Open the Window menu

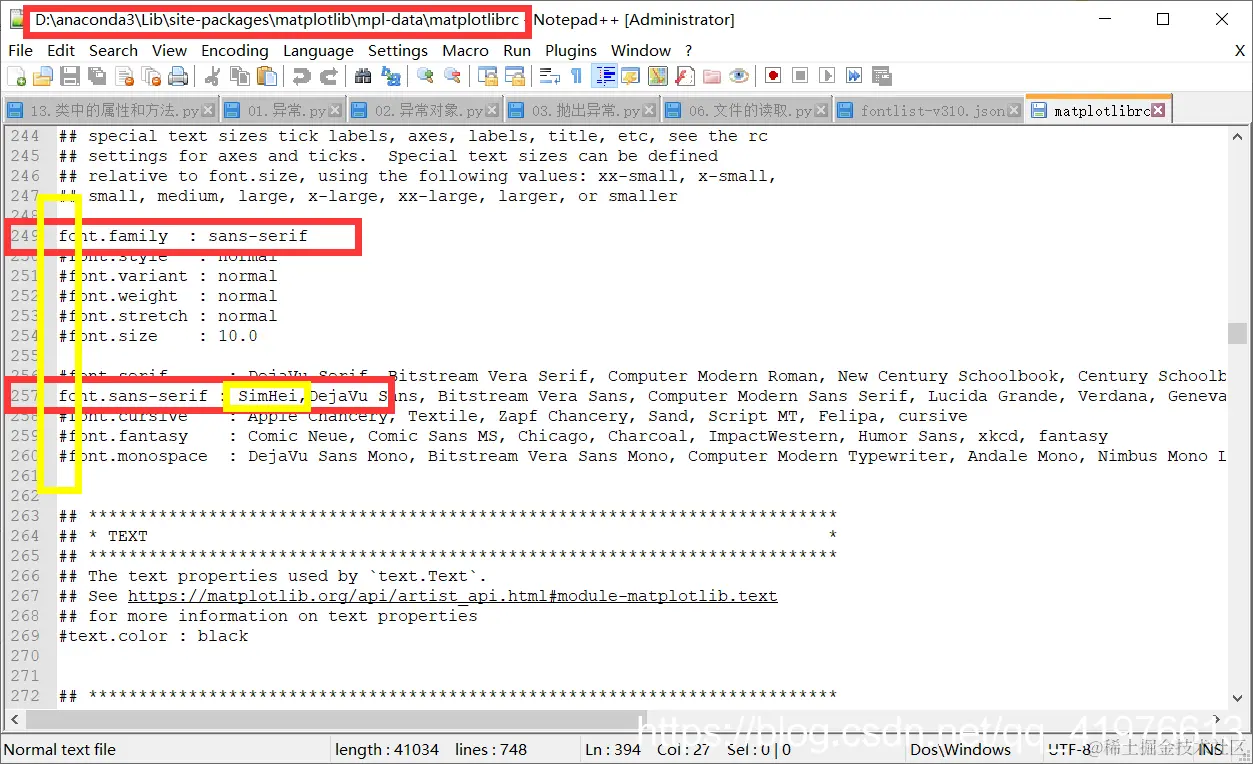[x=641, y=50]
